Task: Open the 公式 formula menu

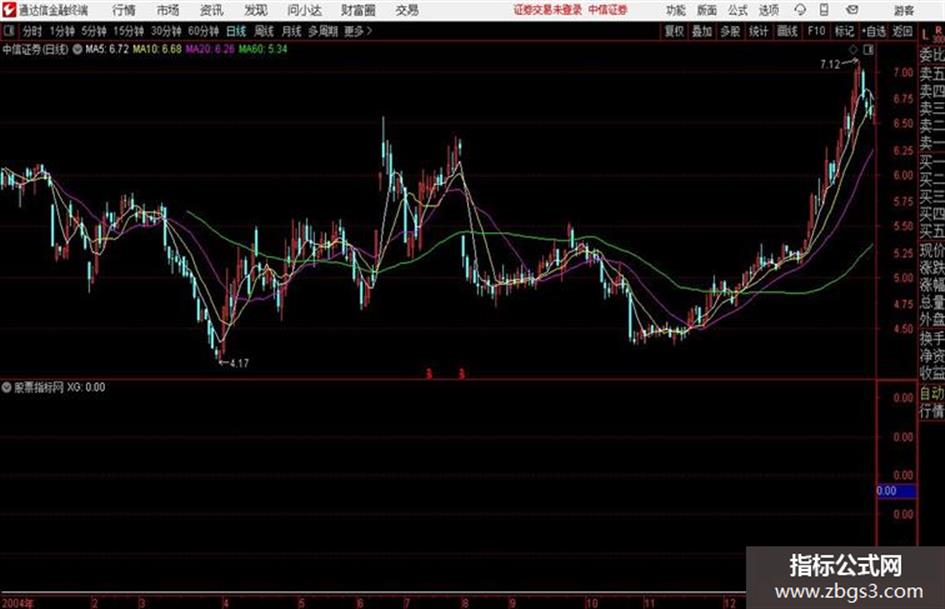Action: (x=738, y=10)
